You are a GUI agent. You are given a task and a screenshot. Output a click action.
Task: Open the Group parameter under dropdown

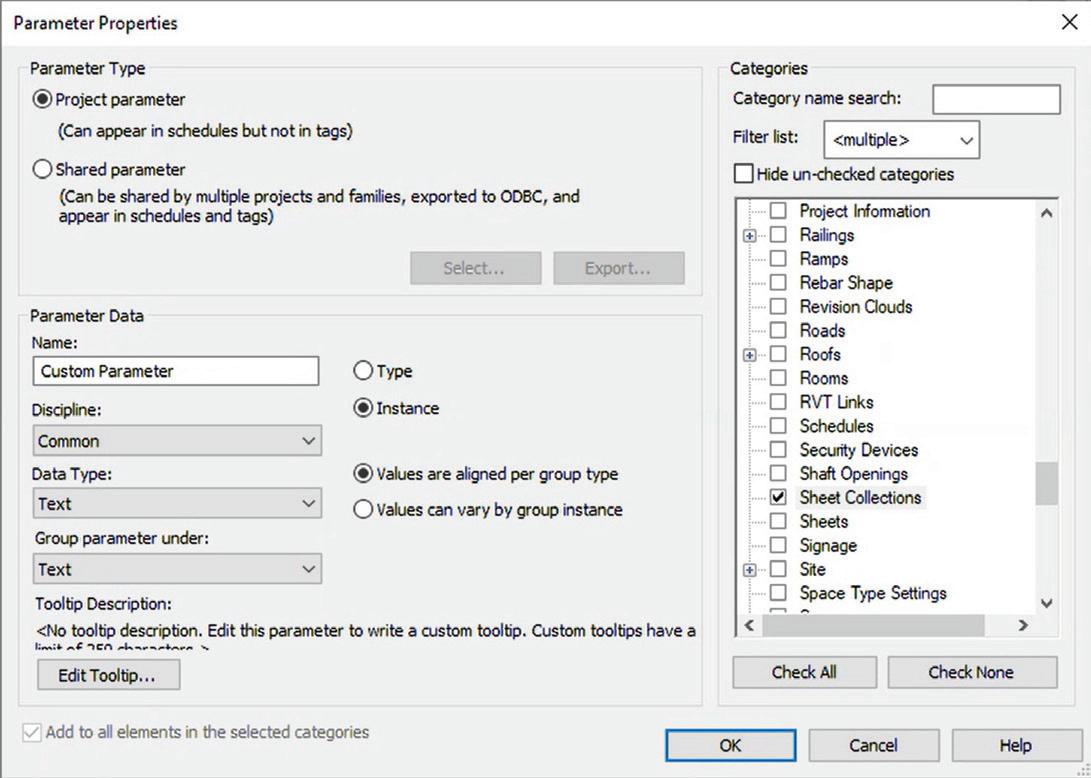coord(177,569)
